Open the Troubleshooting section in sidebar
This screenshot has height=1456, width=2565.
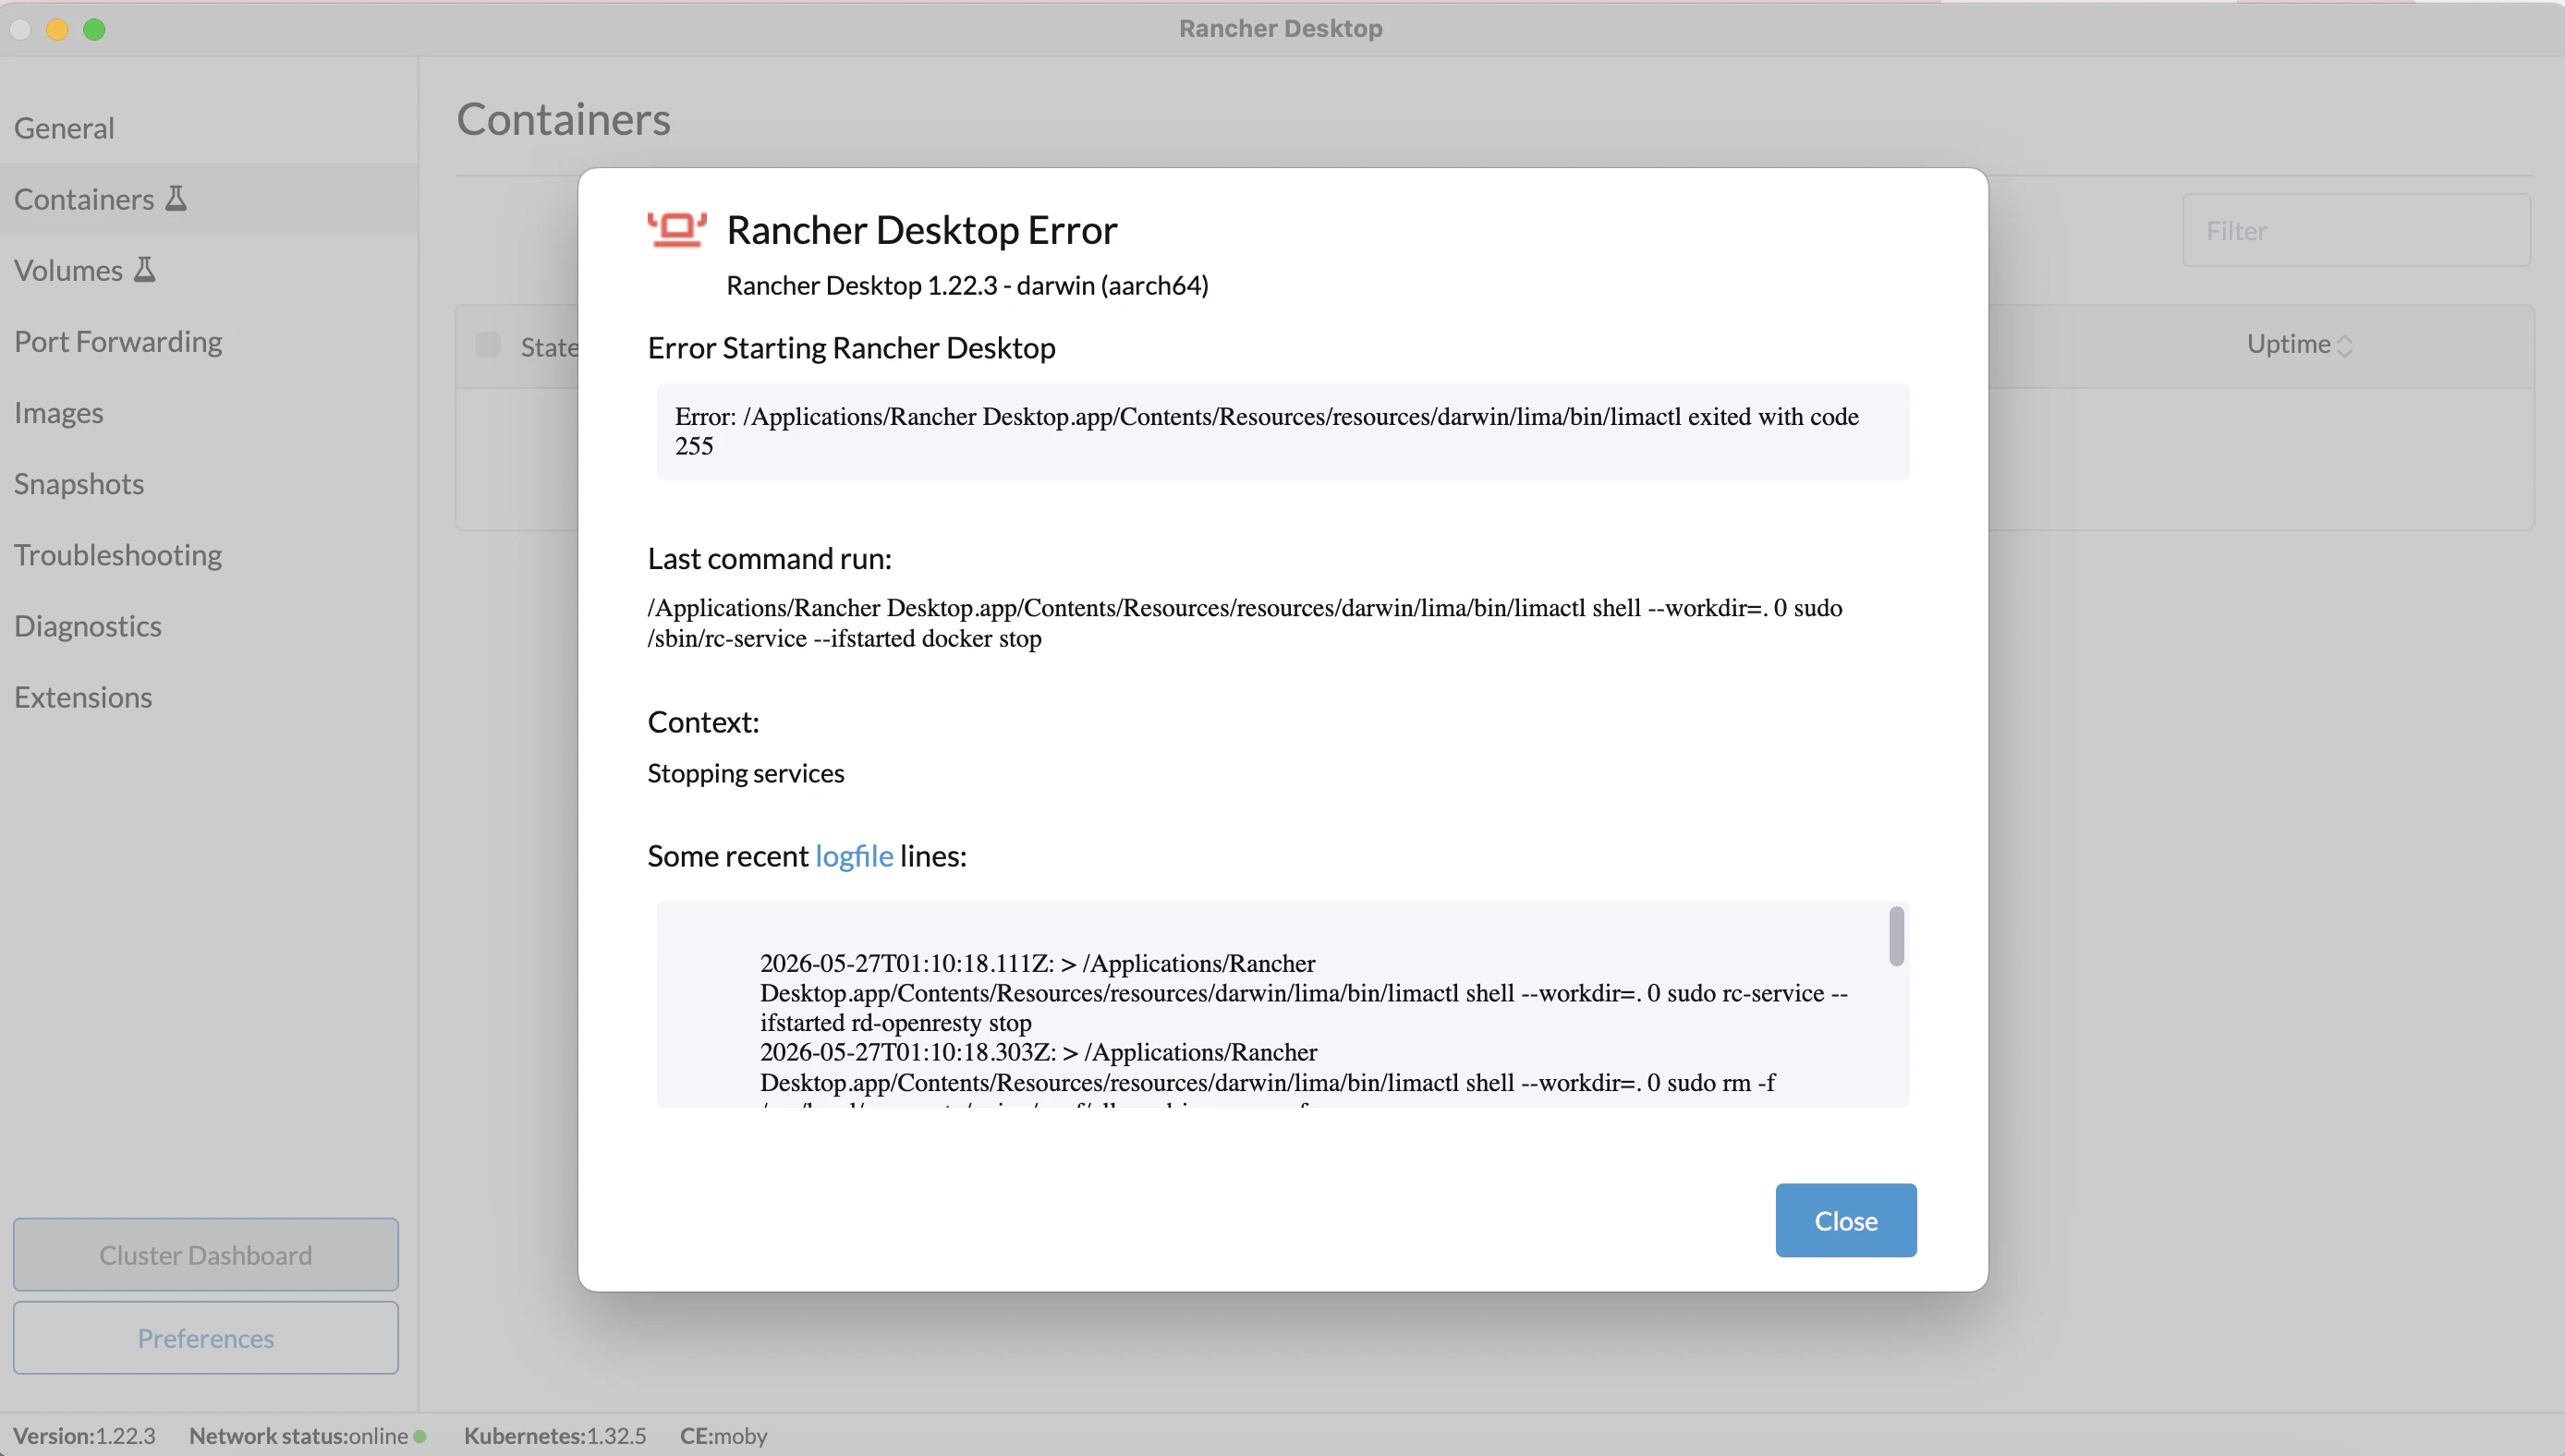[209, 554]
